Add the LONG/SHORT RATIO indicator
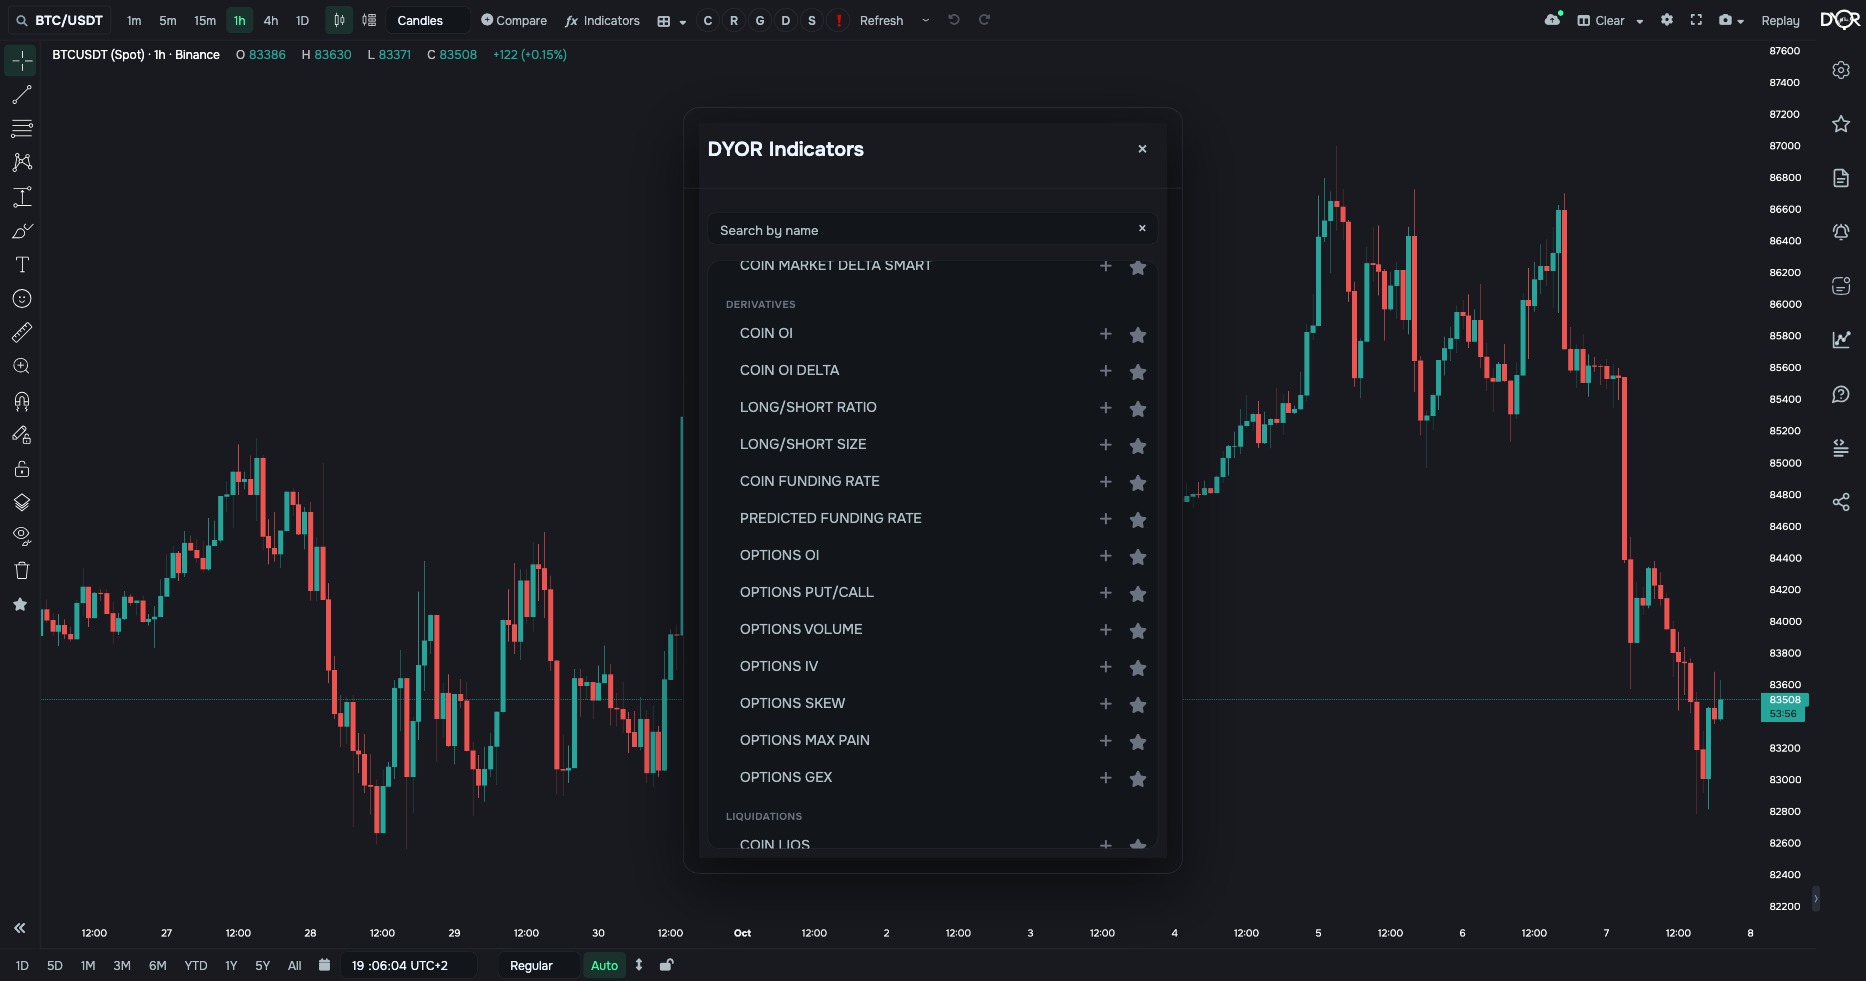Image resolution: width=1866 pixels, height=981 pixels. (1105, 407)
